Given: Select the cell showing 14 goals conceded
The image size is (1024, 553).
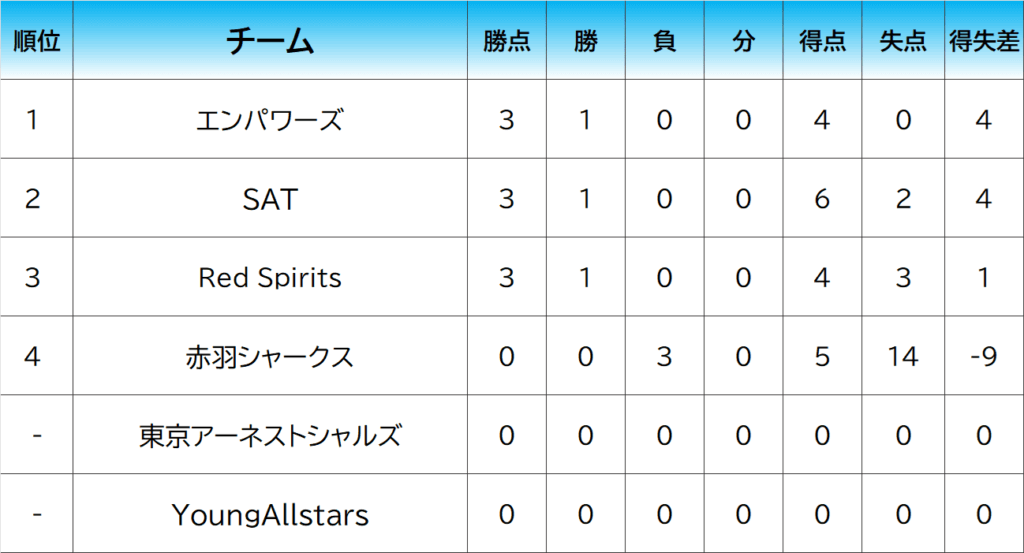Looking at the screenshot, I should pyautogui.click(x=902, y=356).
